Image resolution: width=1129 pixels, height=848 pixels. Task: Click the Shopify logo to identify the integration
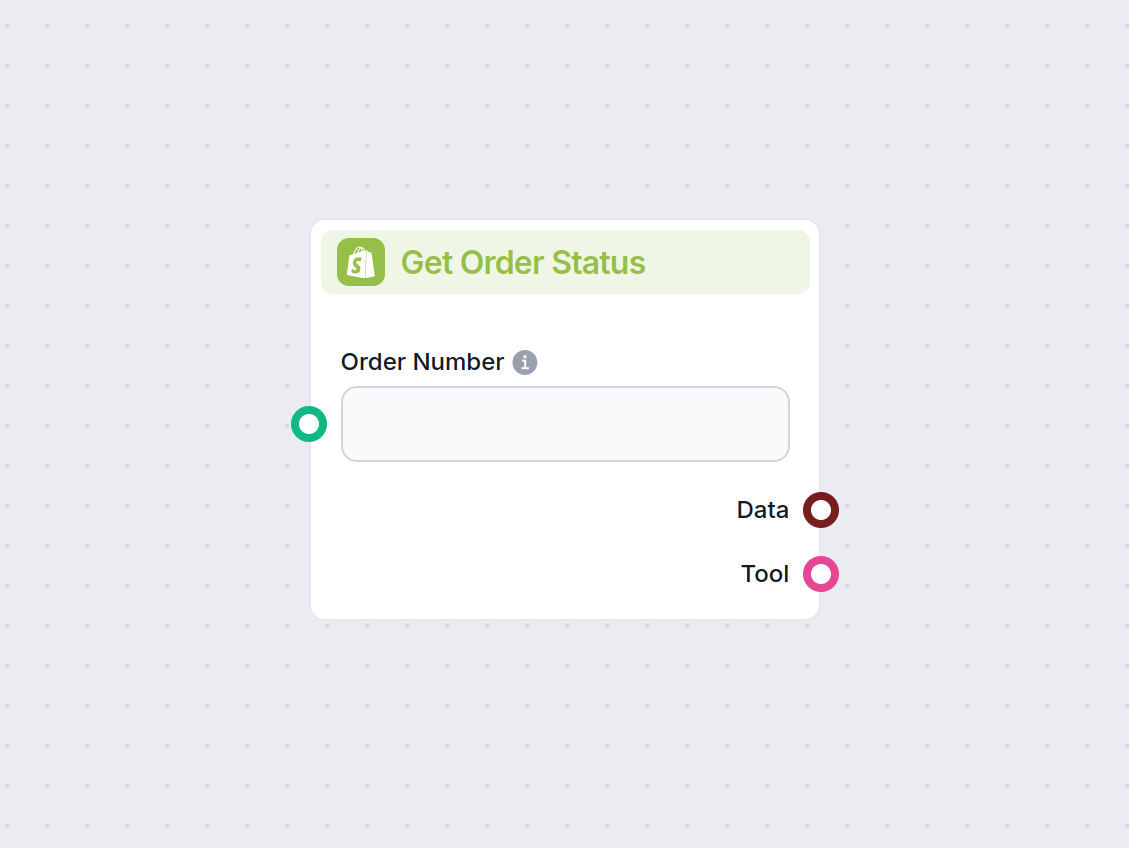pos(360,262)
